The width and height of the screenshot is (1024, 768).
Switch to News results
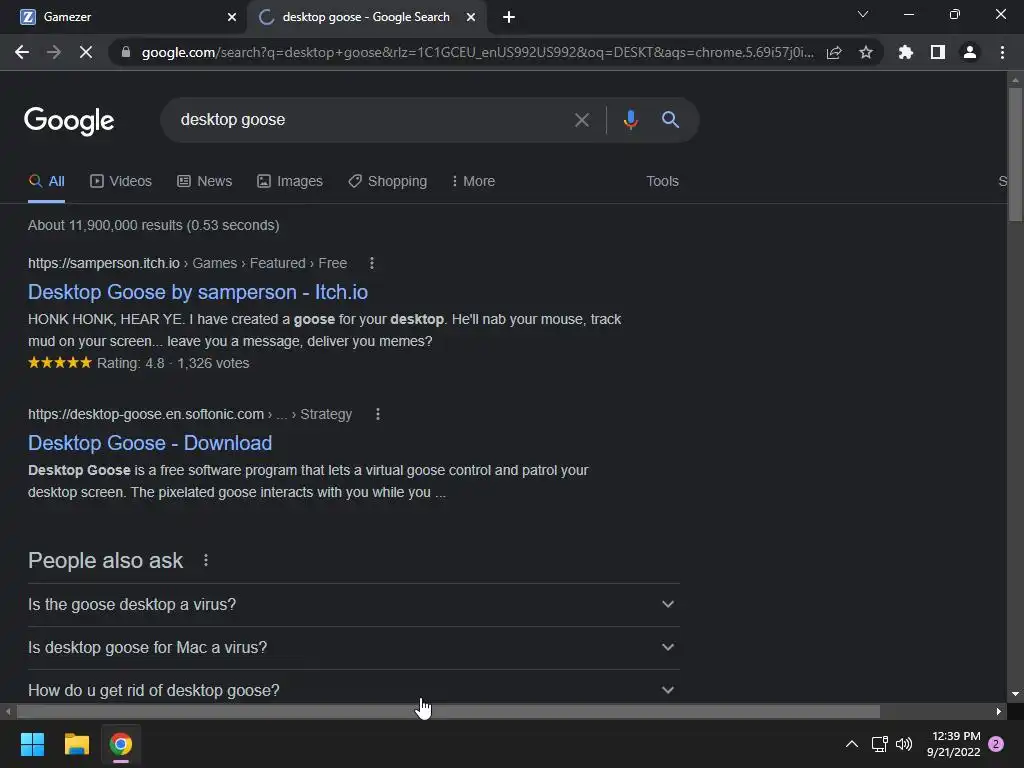tap(204, 181)
